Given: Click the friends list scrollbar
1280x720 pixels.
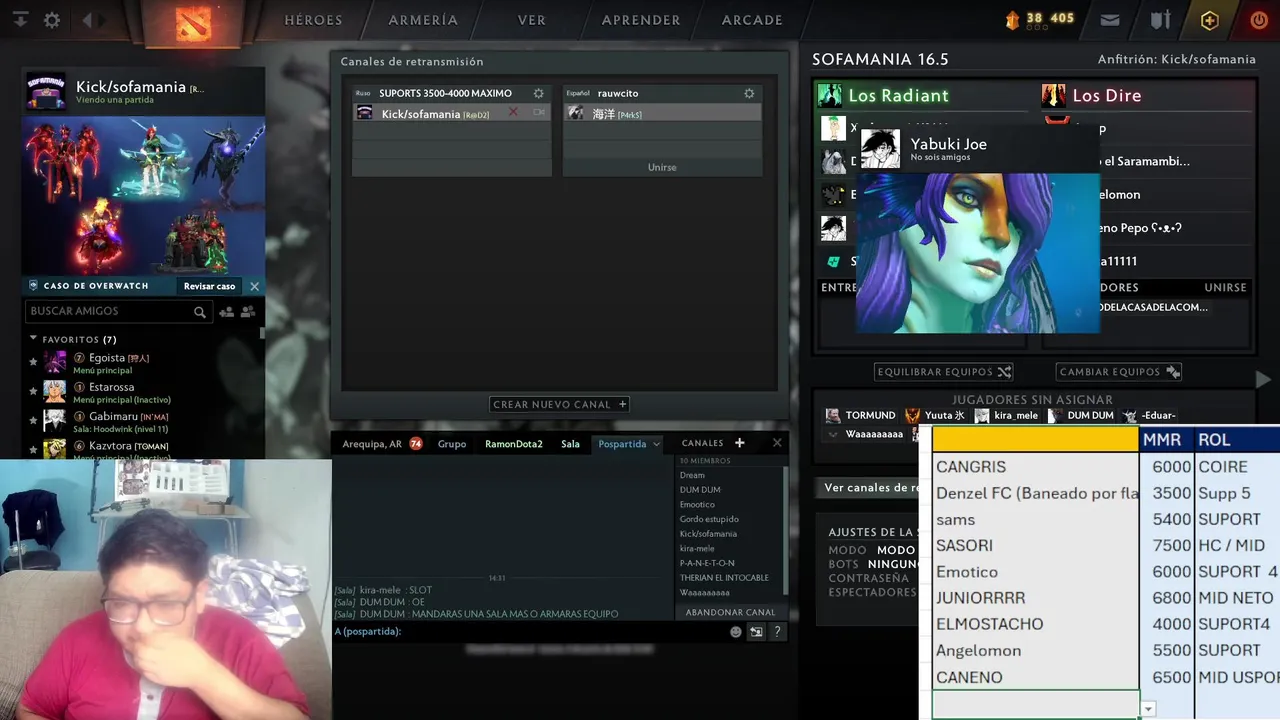Looking at the screenshot, I should [263, 335].
